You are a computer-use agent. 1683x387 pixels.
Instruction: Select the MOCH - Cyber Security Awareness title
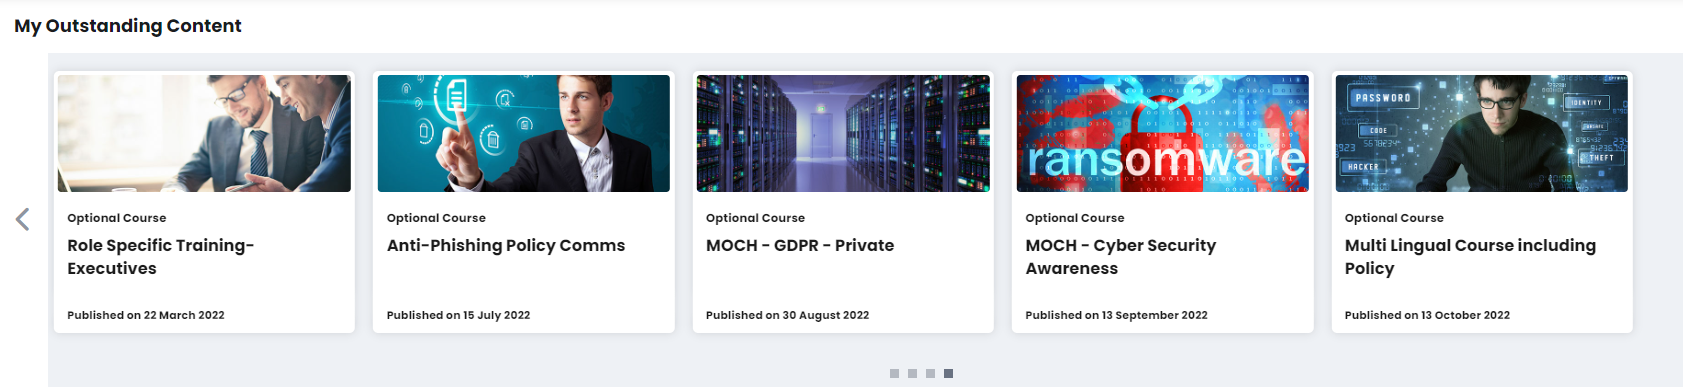(1121, 257)
